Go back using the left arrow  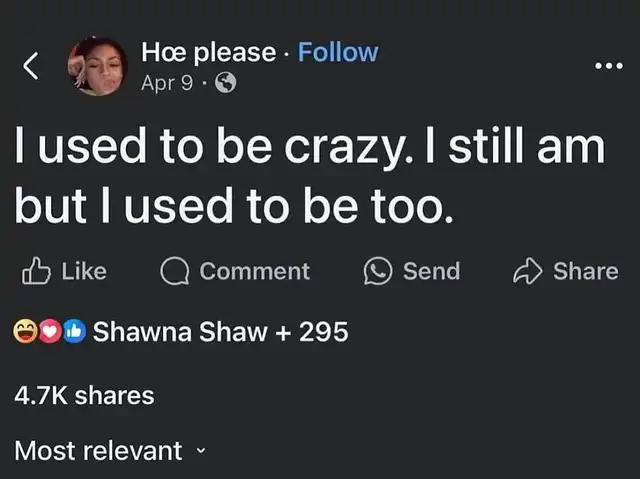[31, 66]
